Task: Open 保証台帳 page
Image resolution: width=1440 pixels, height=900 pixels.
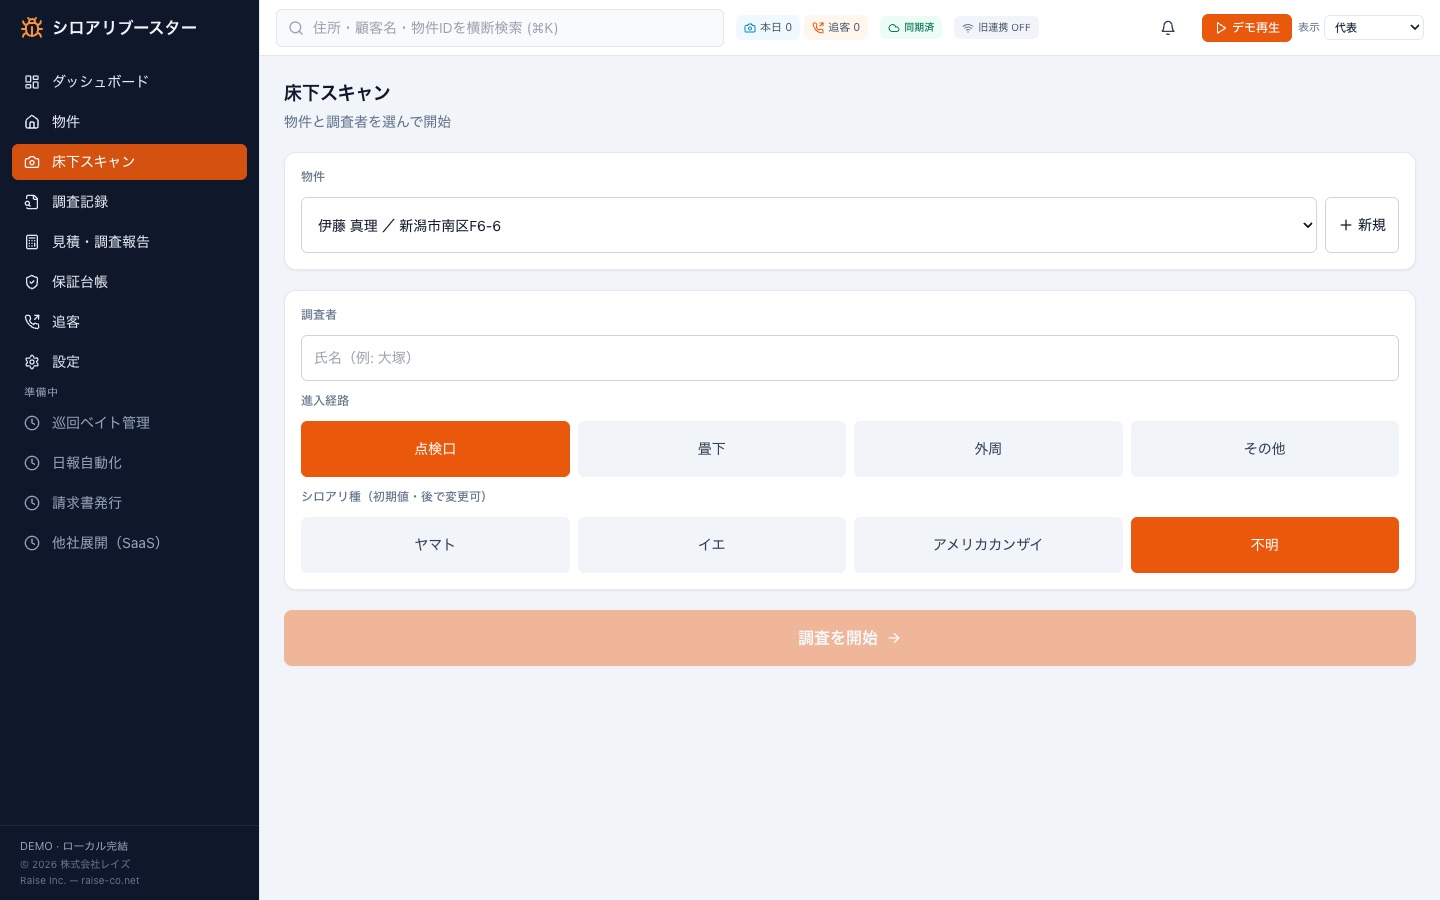Action: (x=129, y=282)
